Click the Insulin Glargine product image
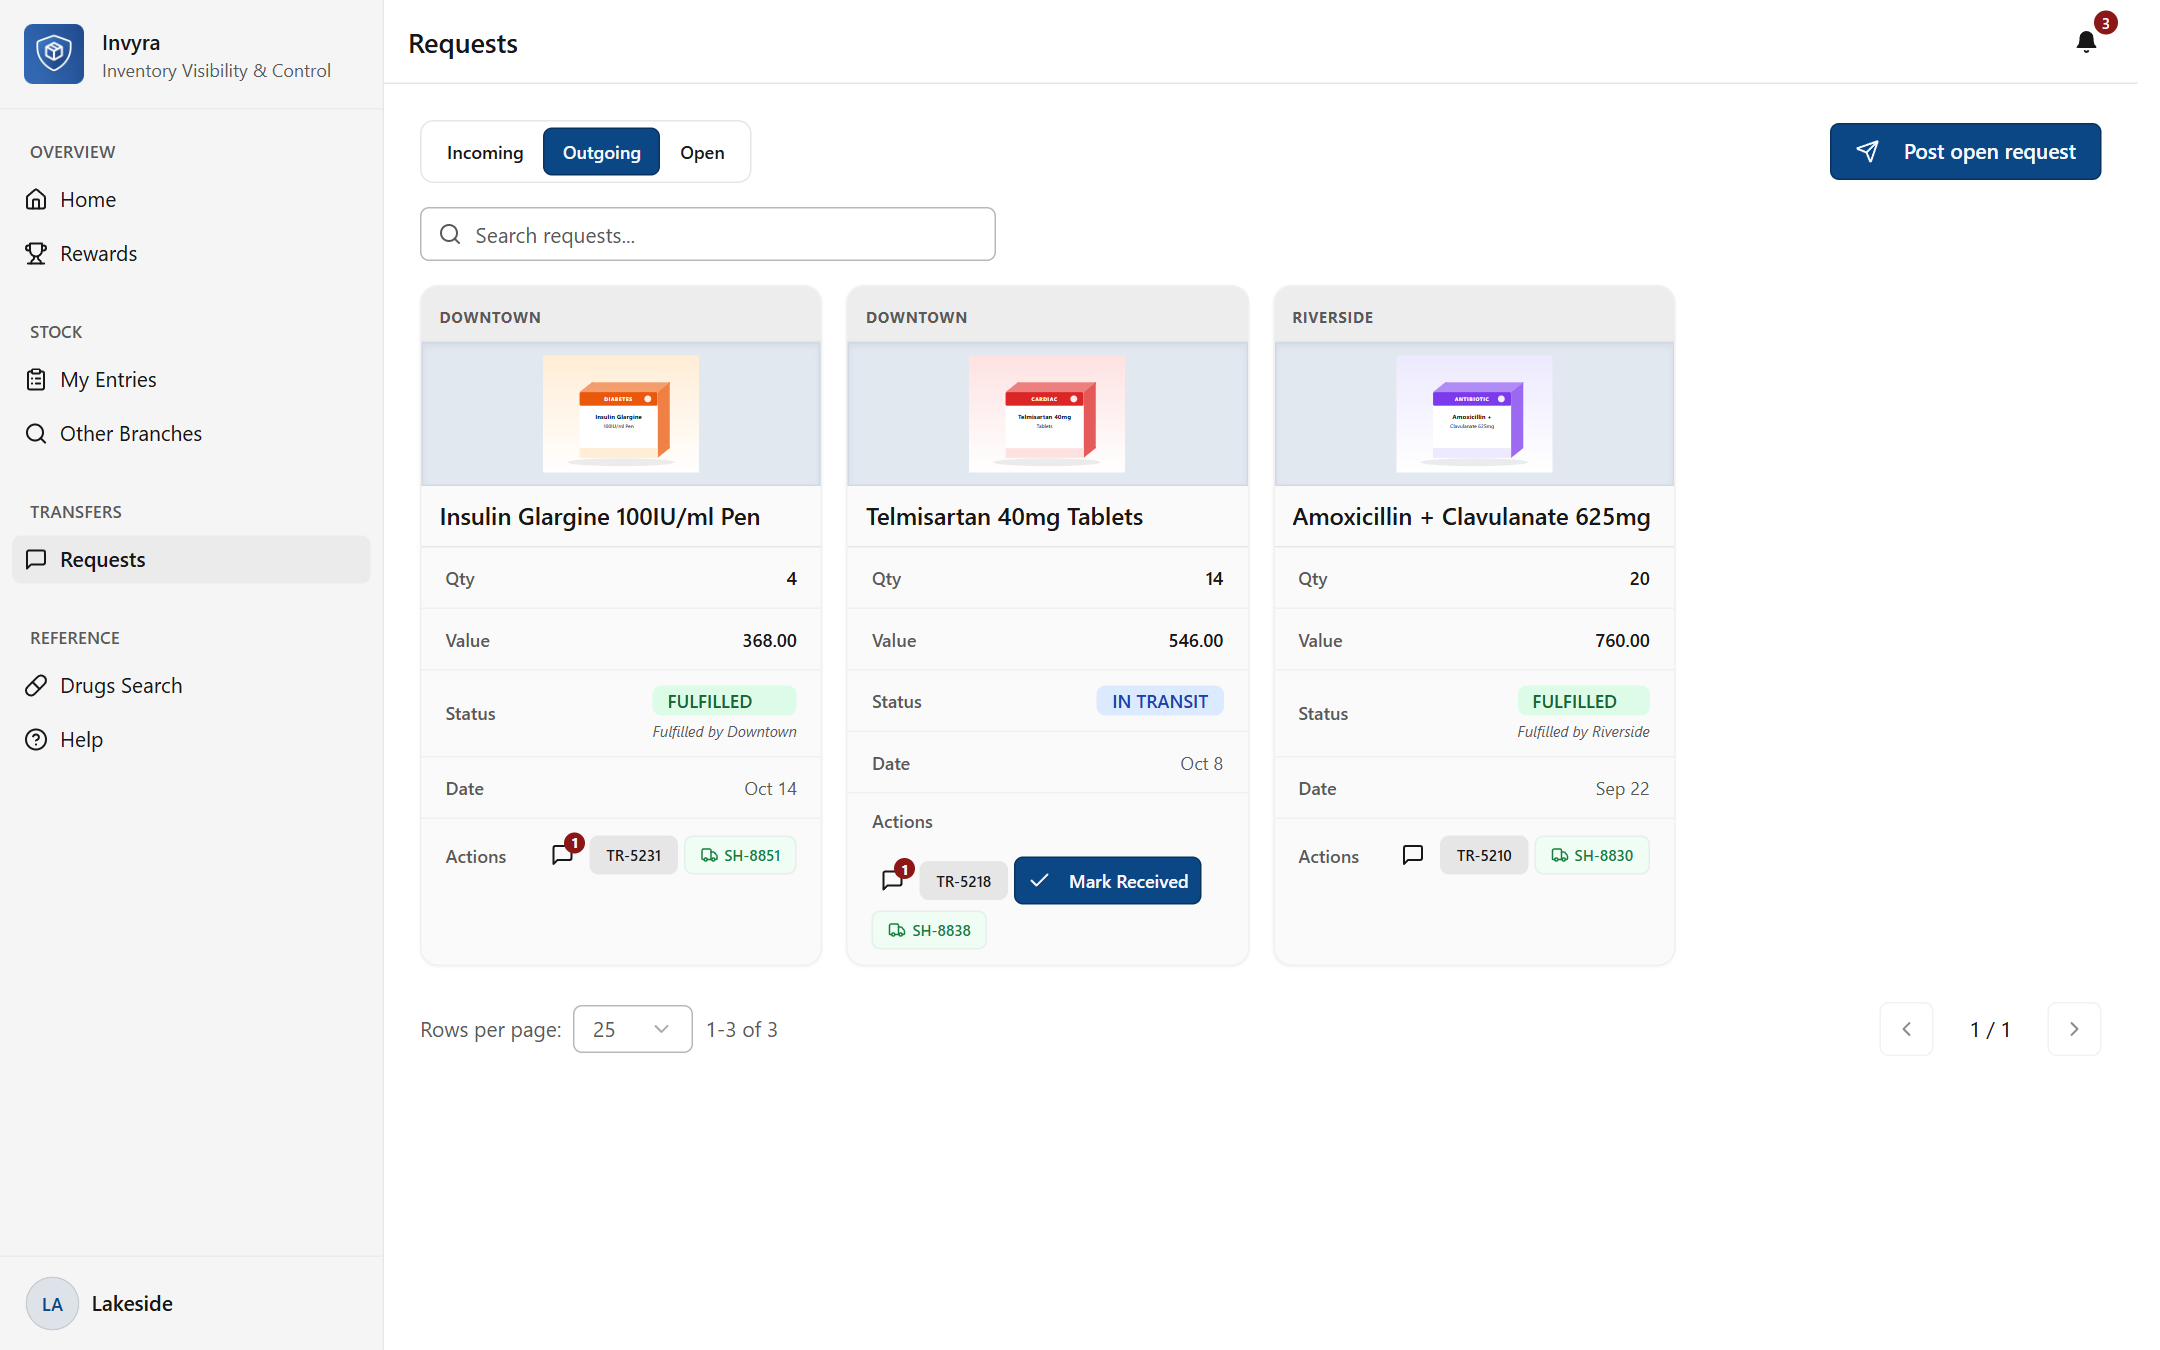 (620, 414)
